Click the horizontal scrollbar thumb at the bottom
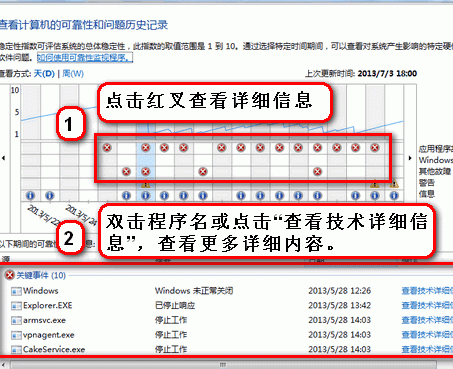 223,365
